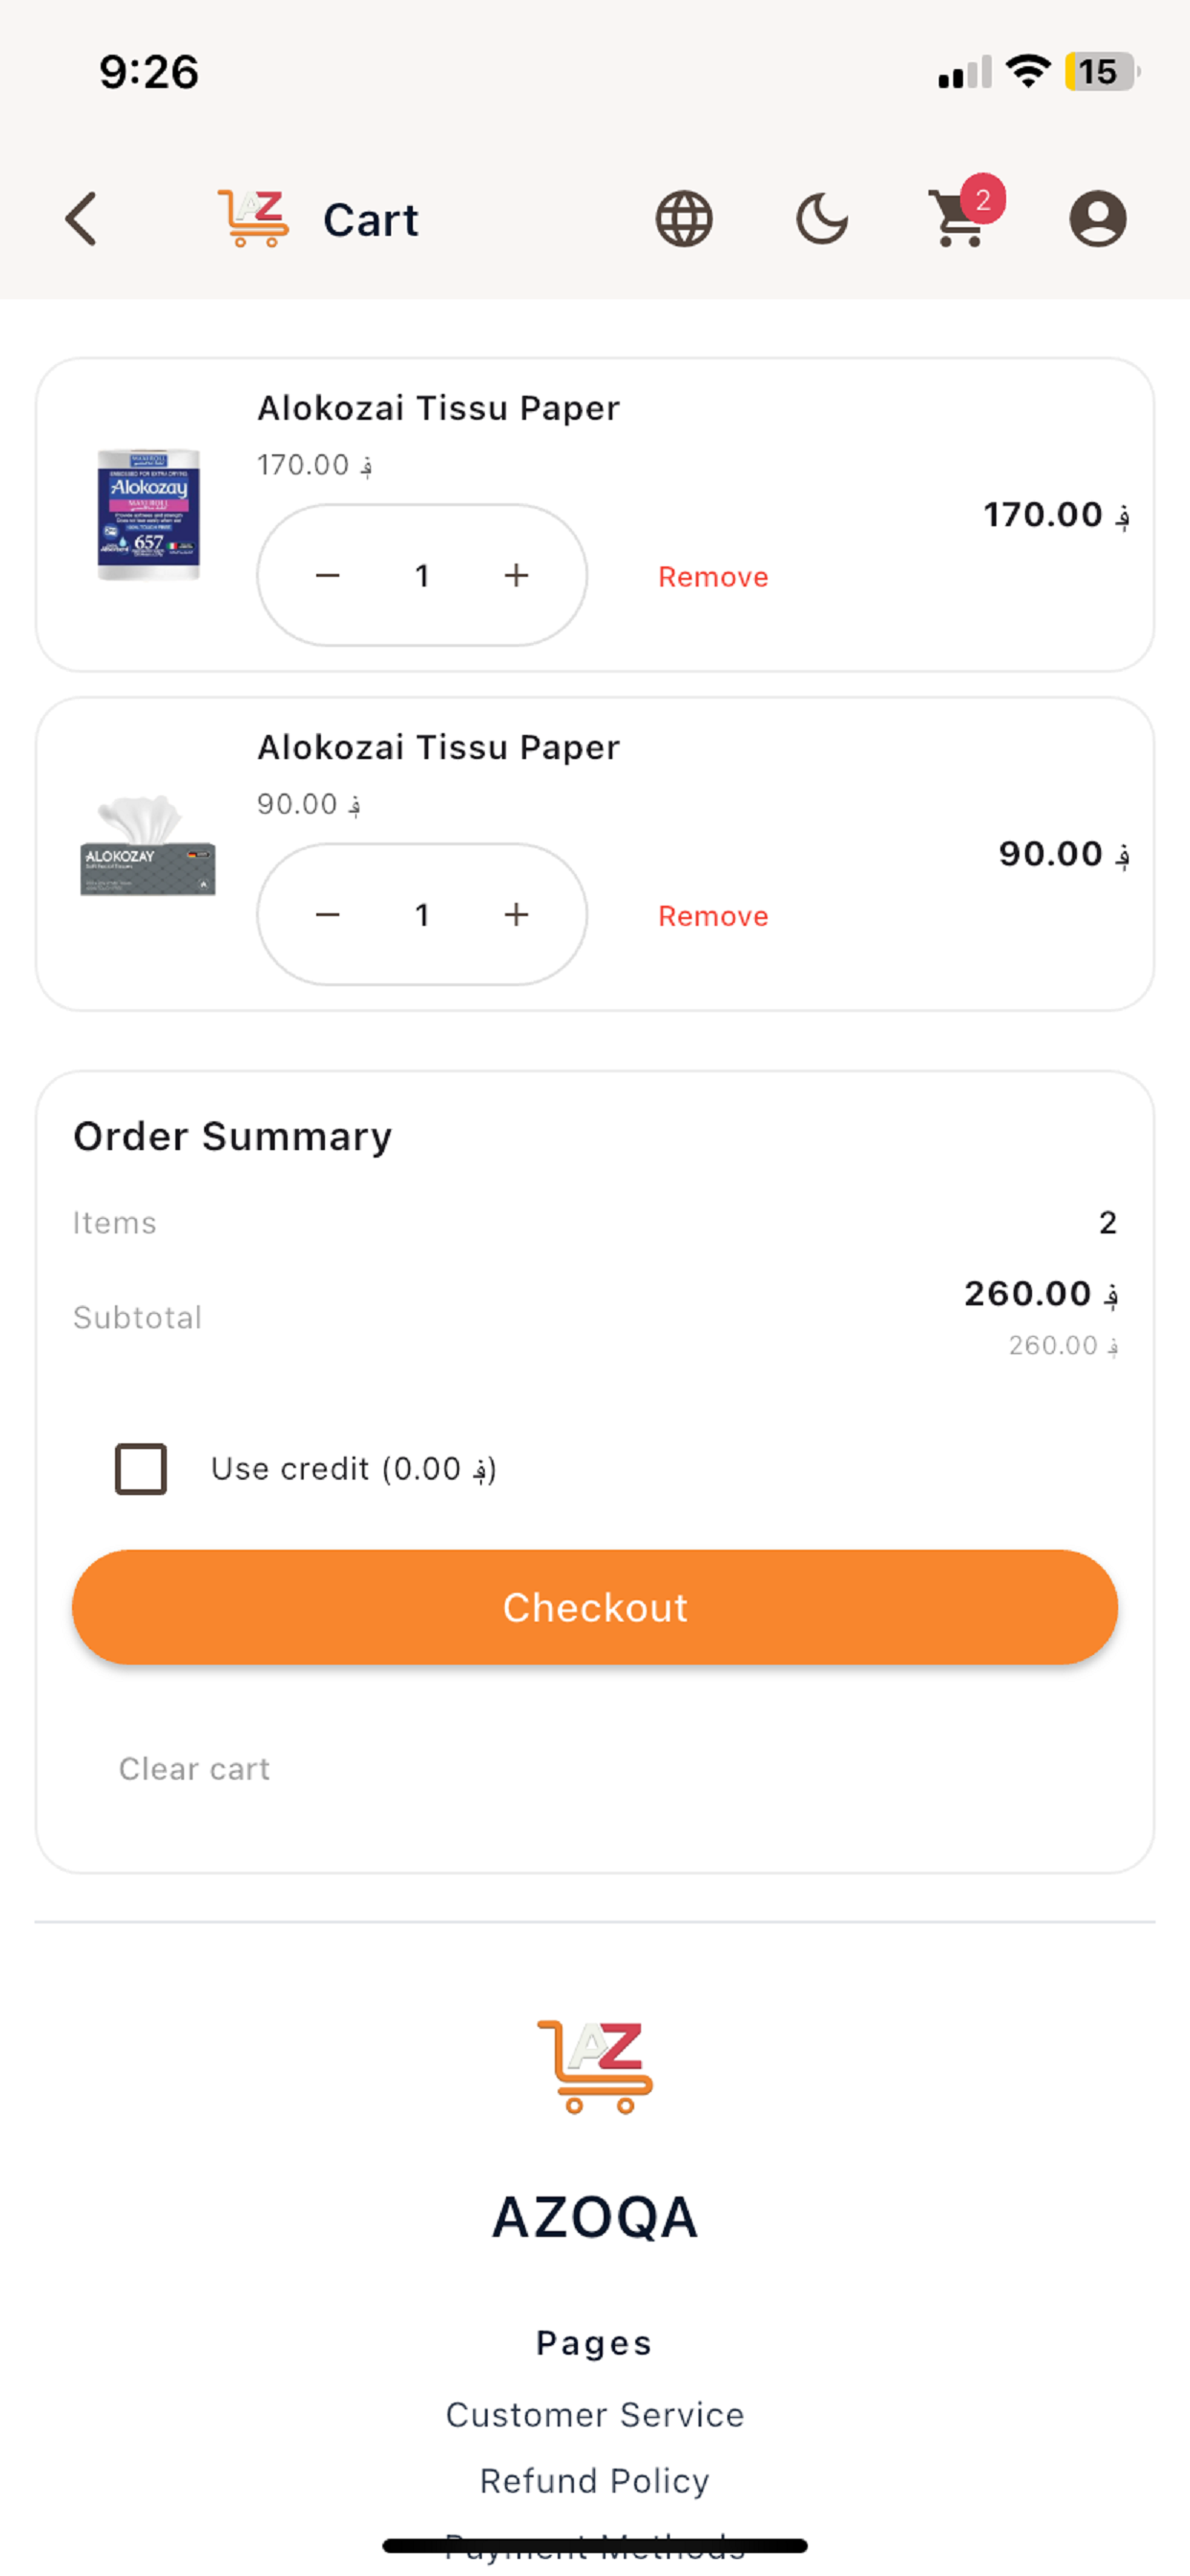
Task: Go back using the back arrow
Action: [81, 219]
